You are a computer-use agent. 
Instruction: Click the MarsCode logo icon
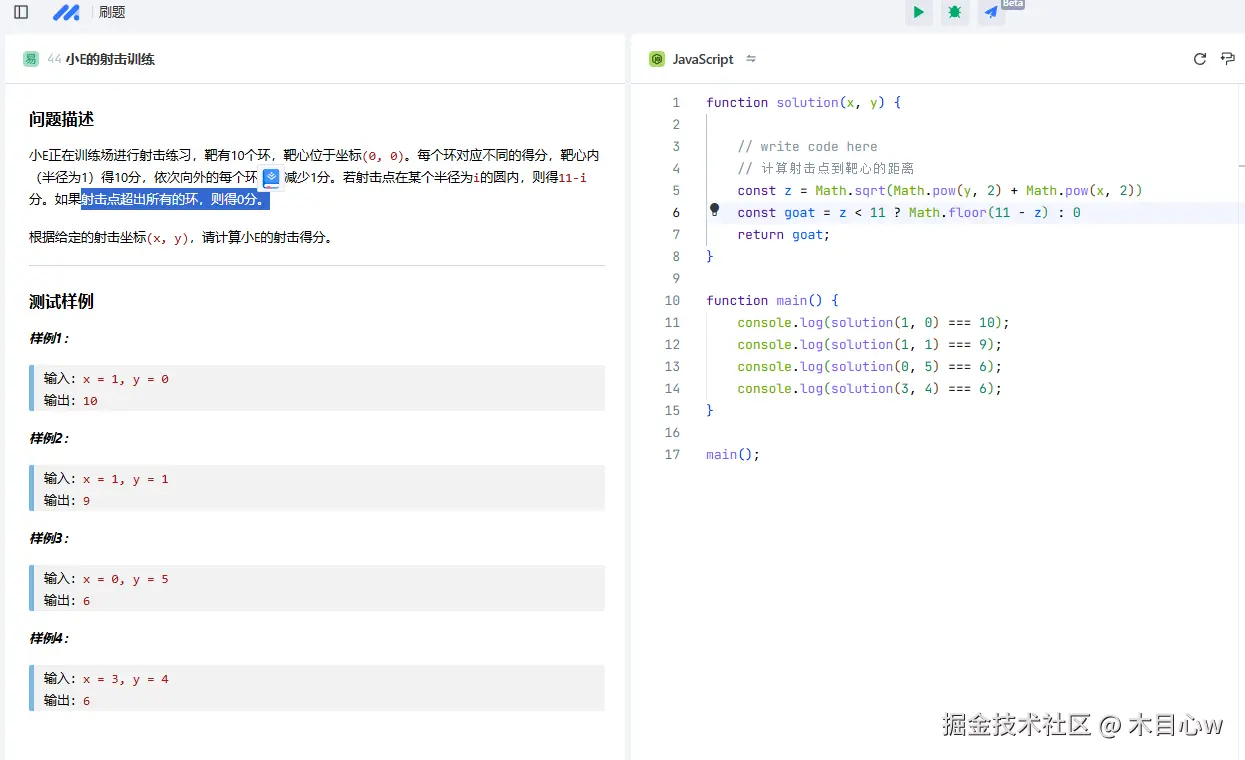(x=66, y=12)
